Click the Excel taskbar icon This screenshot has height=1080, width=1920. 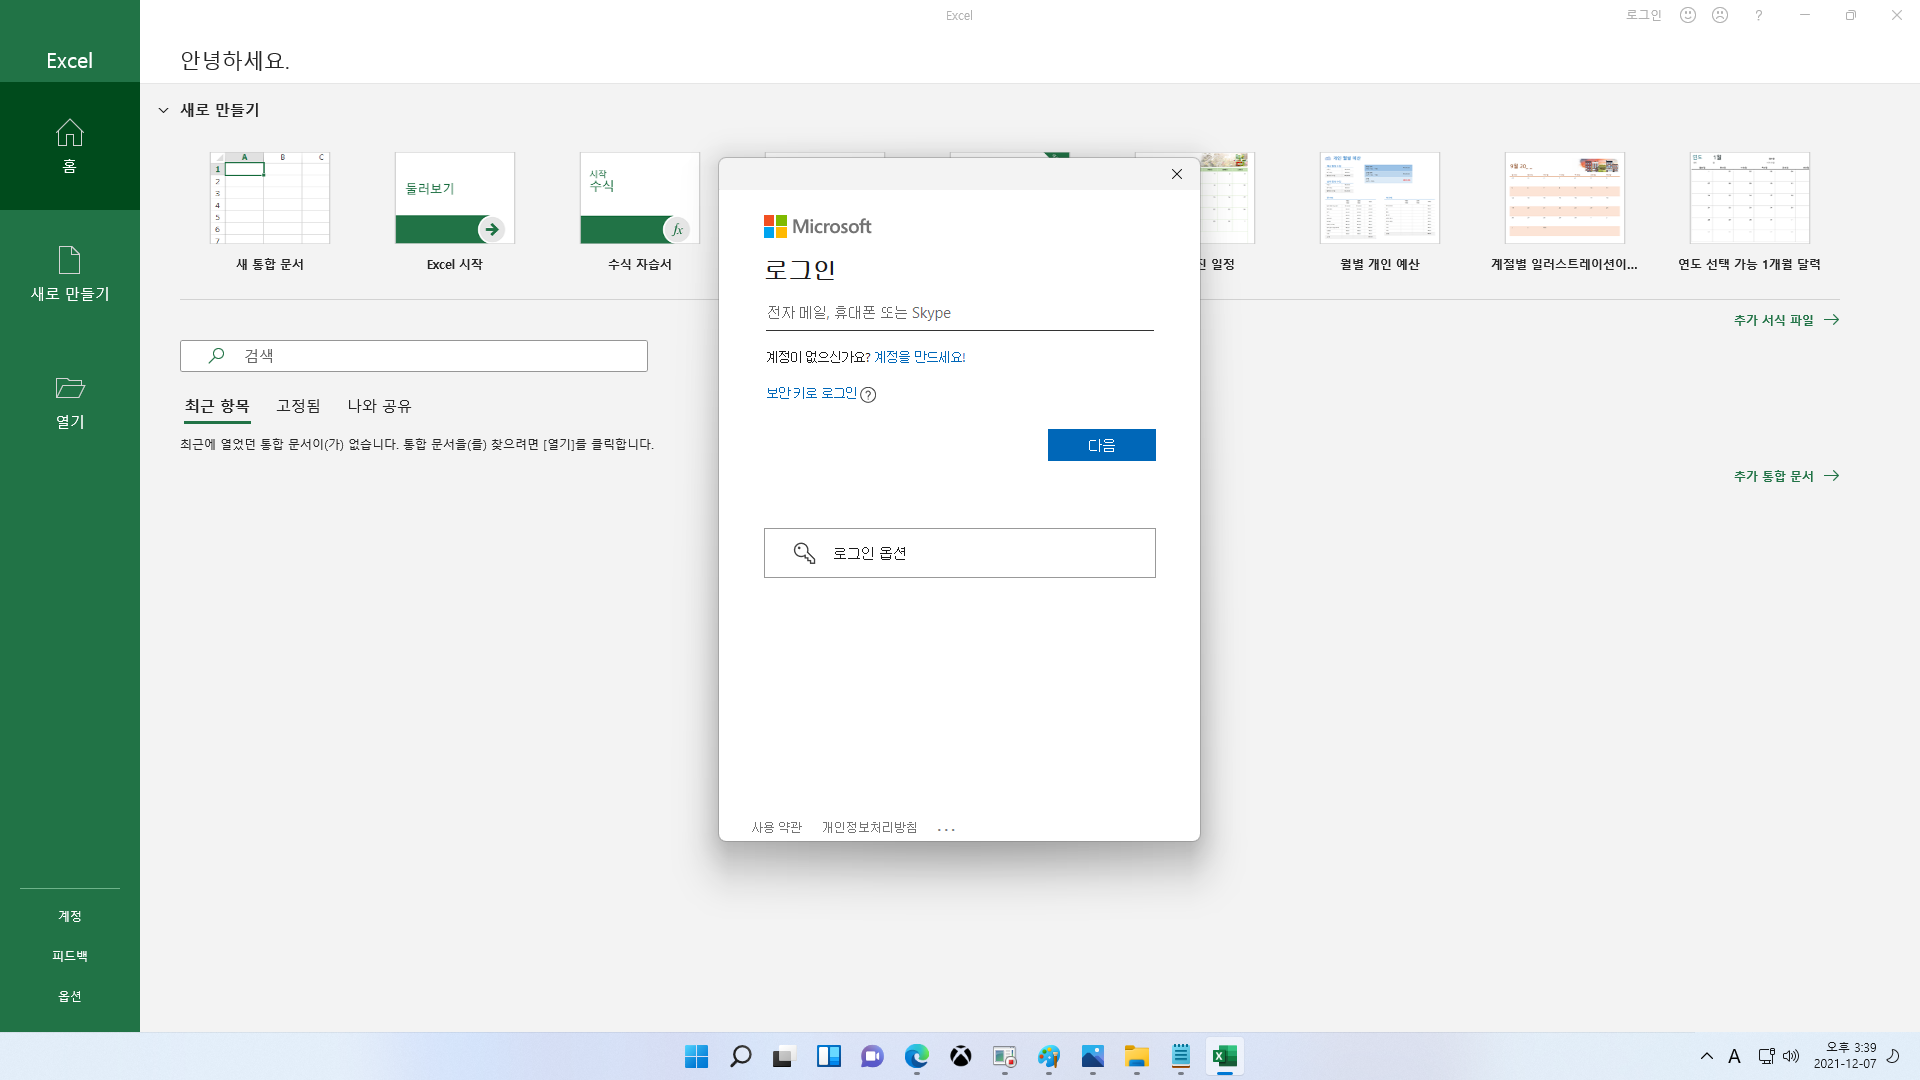click(1225, 1056)
